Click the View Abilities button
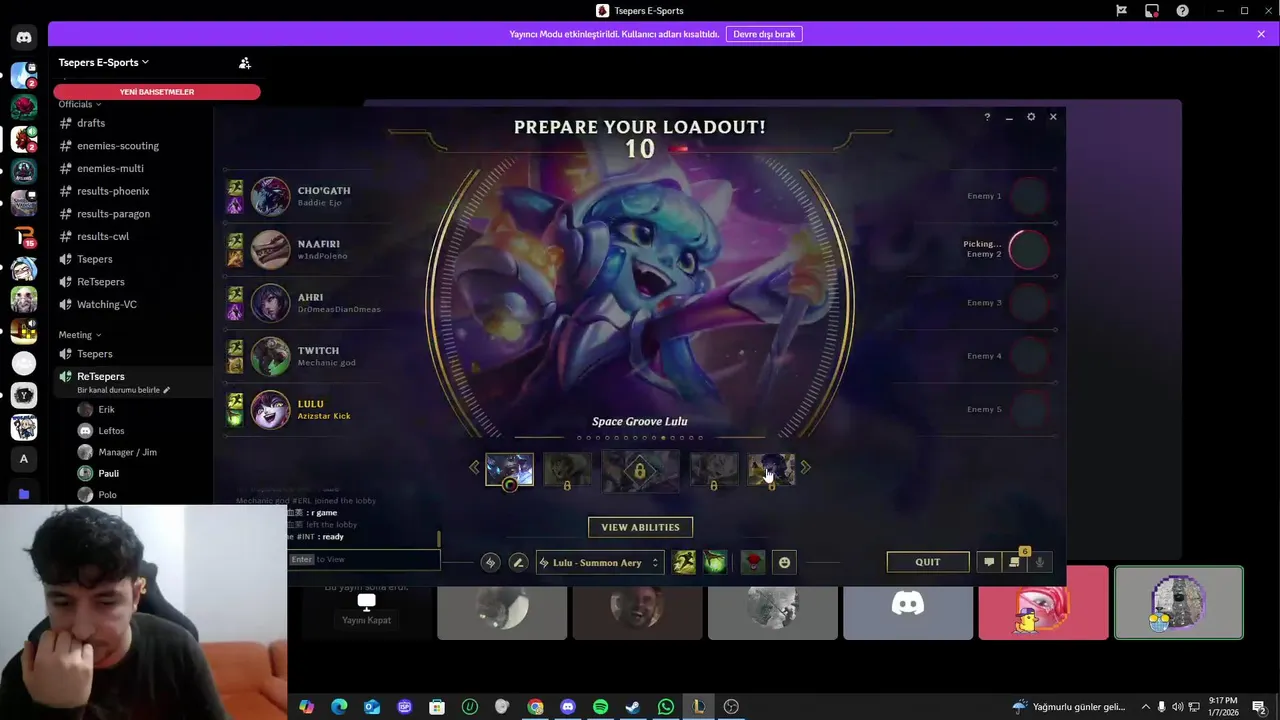The image size is (1280, 720). [x=640, y=527]
